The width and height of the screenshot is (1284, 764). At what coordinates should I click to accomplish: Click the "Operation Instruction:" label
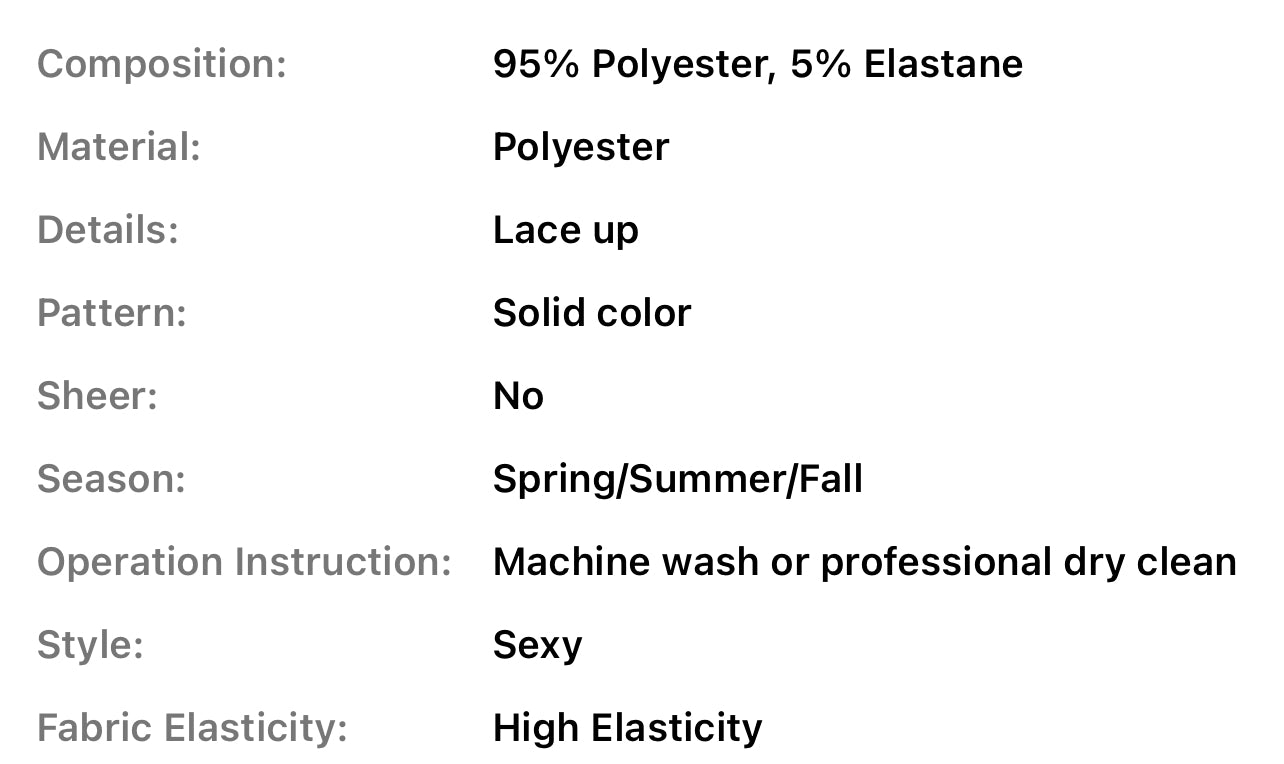pyautogui.click(x=245, y=563)
